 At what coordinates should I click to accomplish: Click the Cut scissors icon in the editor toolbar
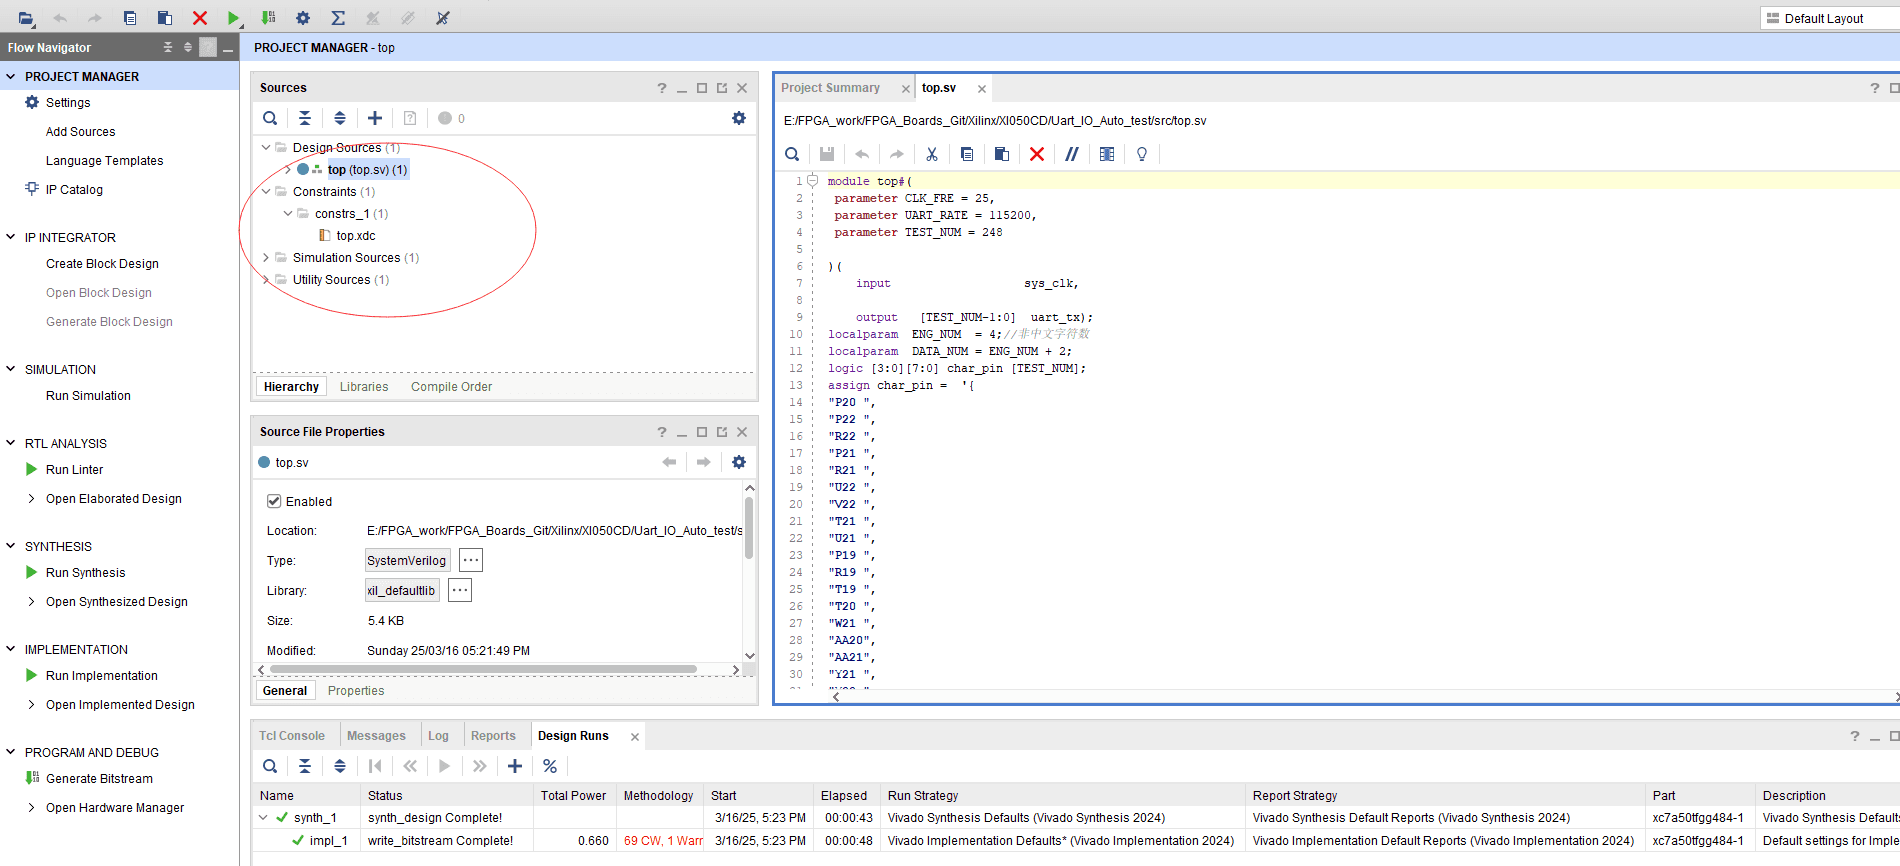[931, 154]
